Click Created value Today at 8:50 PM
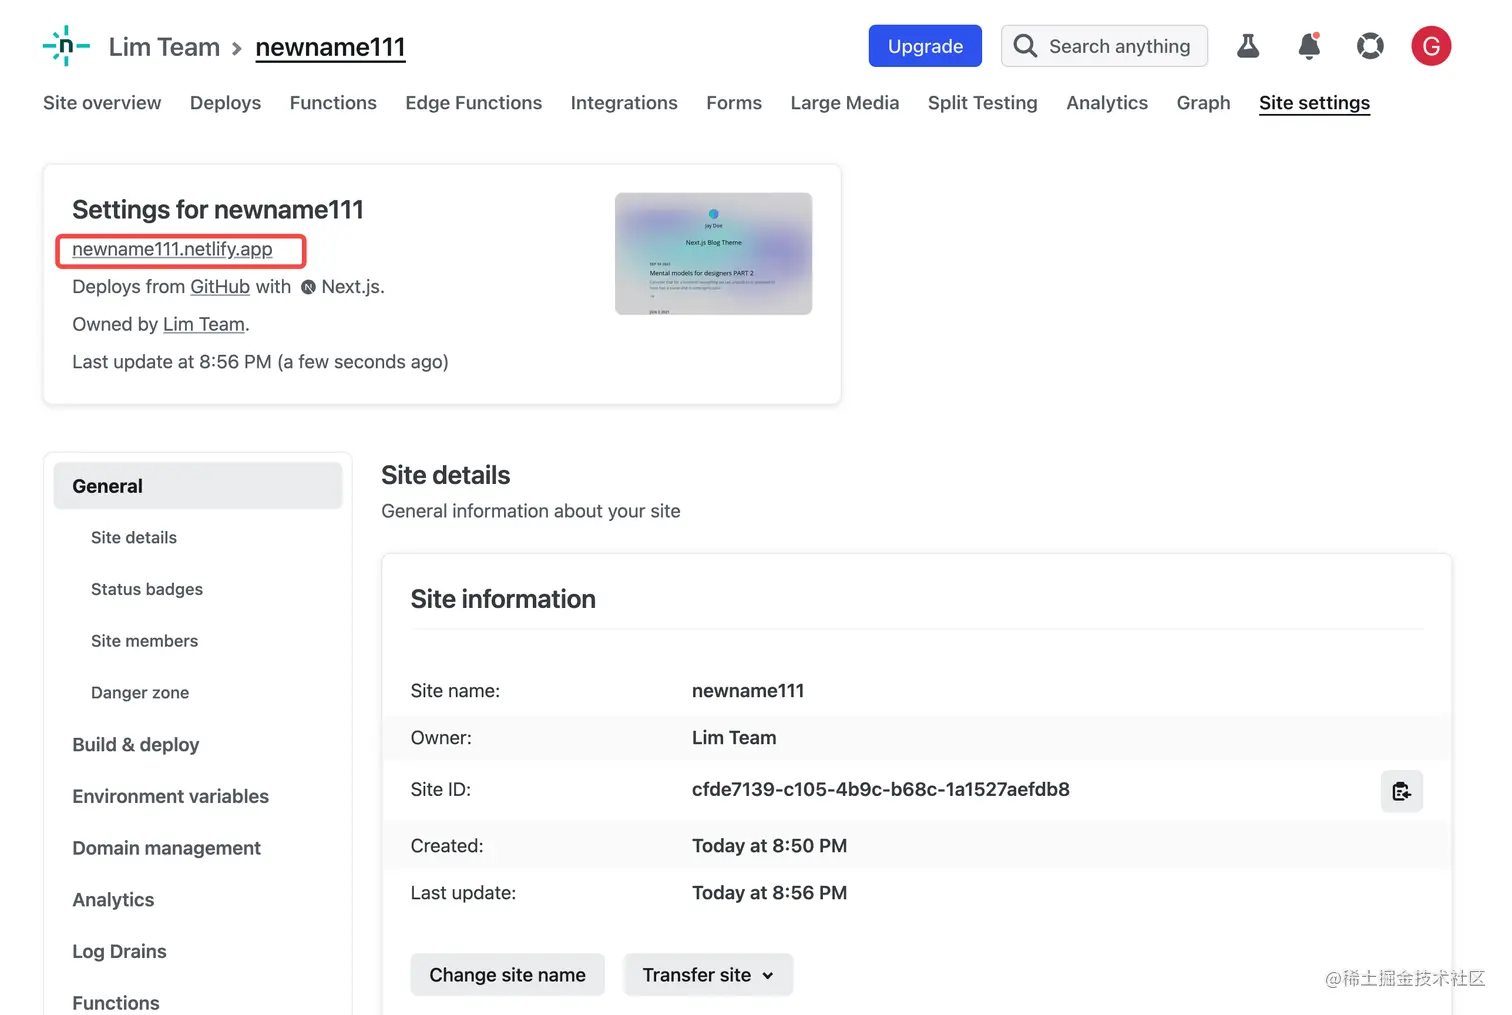This screenshot has height=1015, width=1512. coord(769,846)
